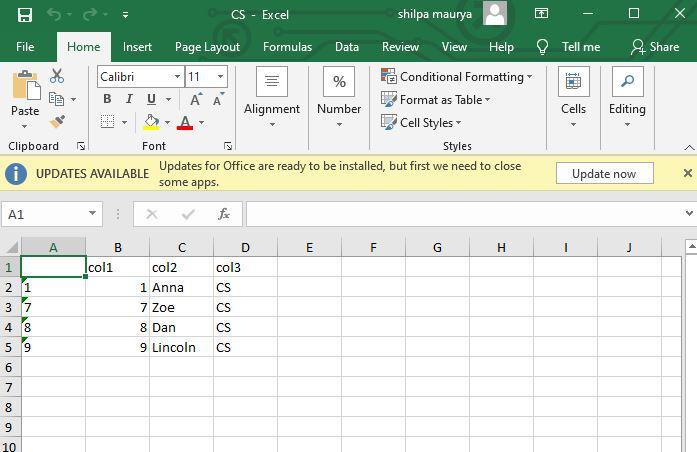Image resolution: width=697 pixels, height=452 pixels.
Task: Click inside the formula bar
Action: [x=464, y=214]
